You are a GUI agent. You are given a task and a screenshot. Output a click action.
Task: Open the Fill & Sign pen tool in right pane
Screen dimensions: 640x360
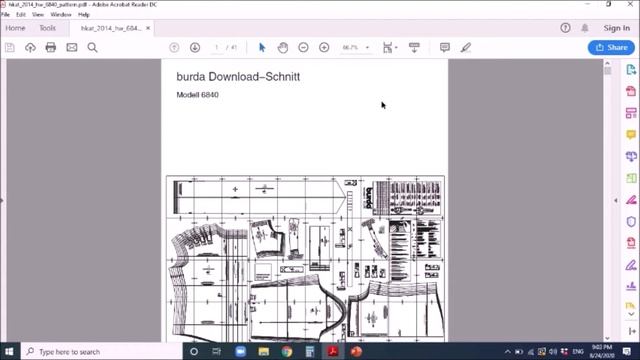point(631,265)
